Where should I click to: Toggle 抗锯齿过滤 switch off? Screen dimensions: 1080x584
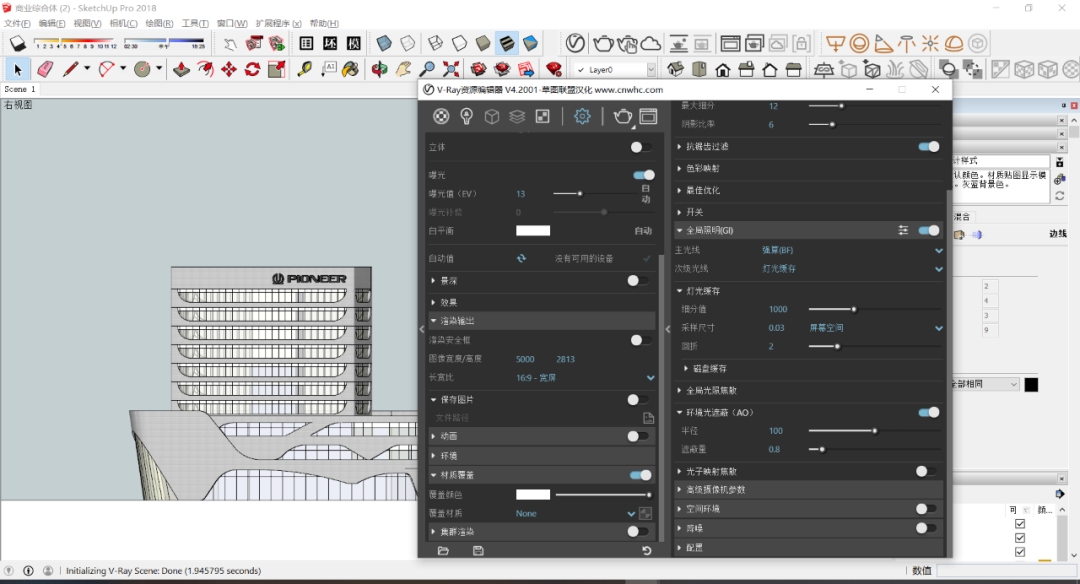coord(928,146)
